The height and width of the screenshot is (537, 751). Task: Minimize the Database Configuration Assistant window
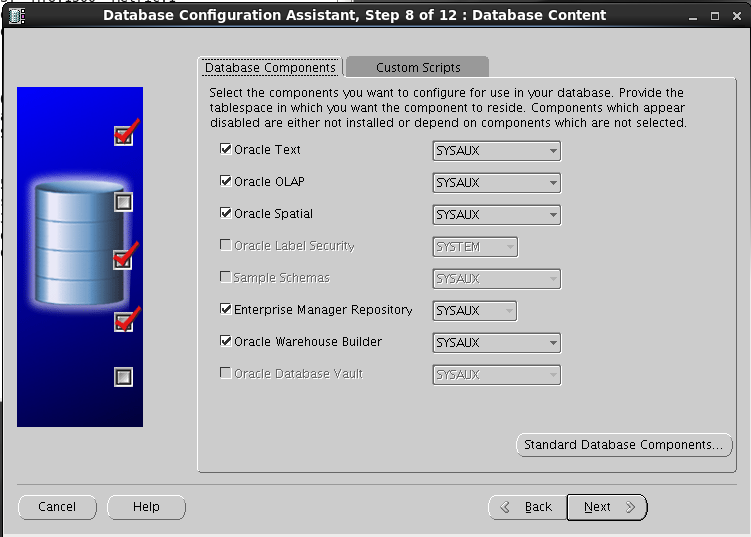tap(693, 16)
